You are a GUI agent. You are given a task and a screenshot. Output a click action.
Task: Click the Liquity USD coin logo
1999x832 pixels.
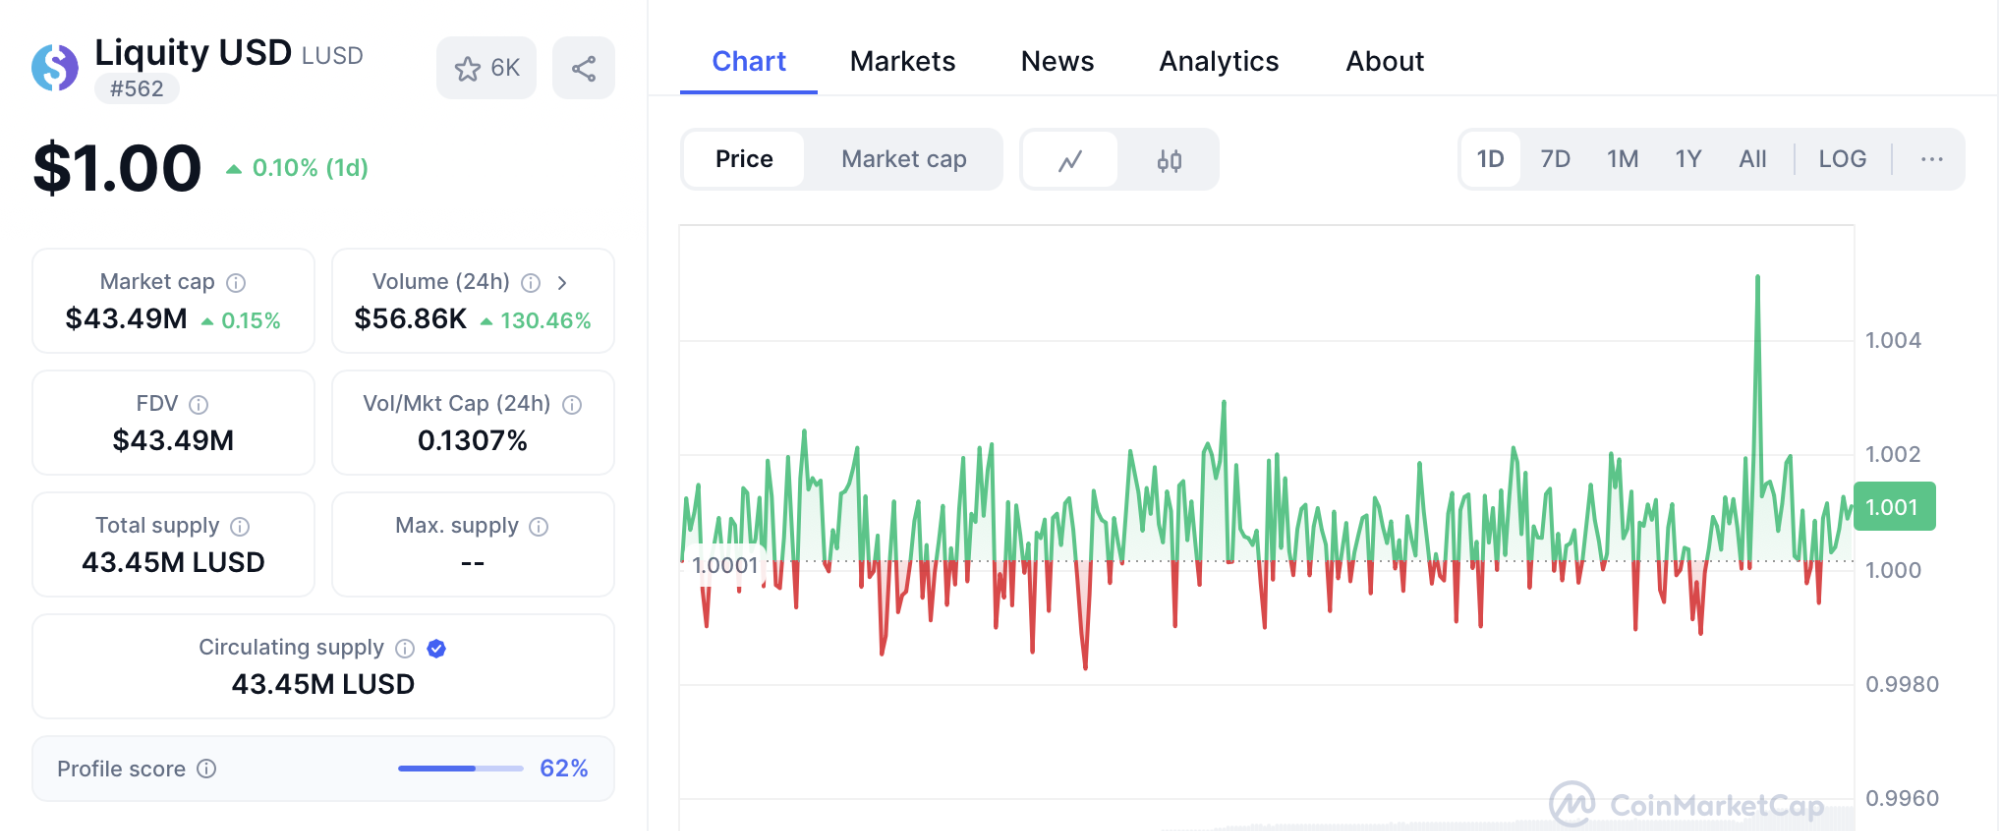pyautogui.click(x=55, y=68)
